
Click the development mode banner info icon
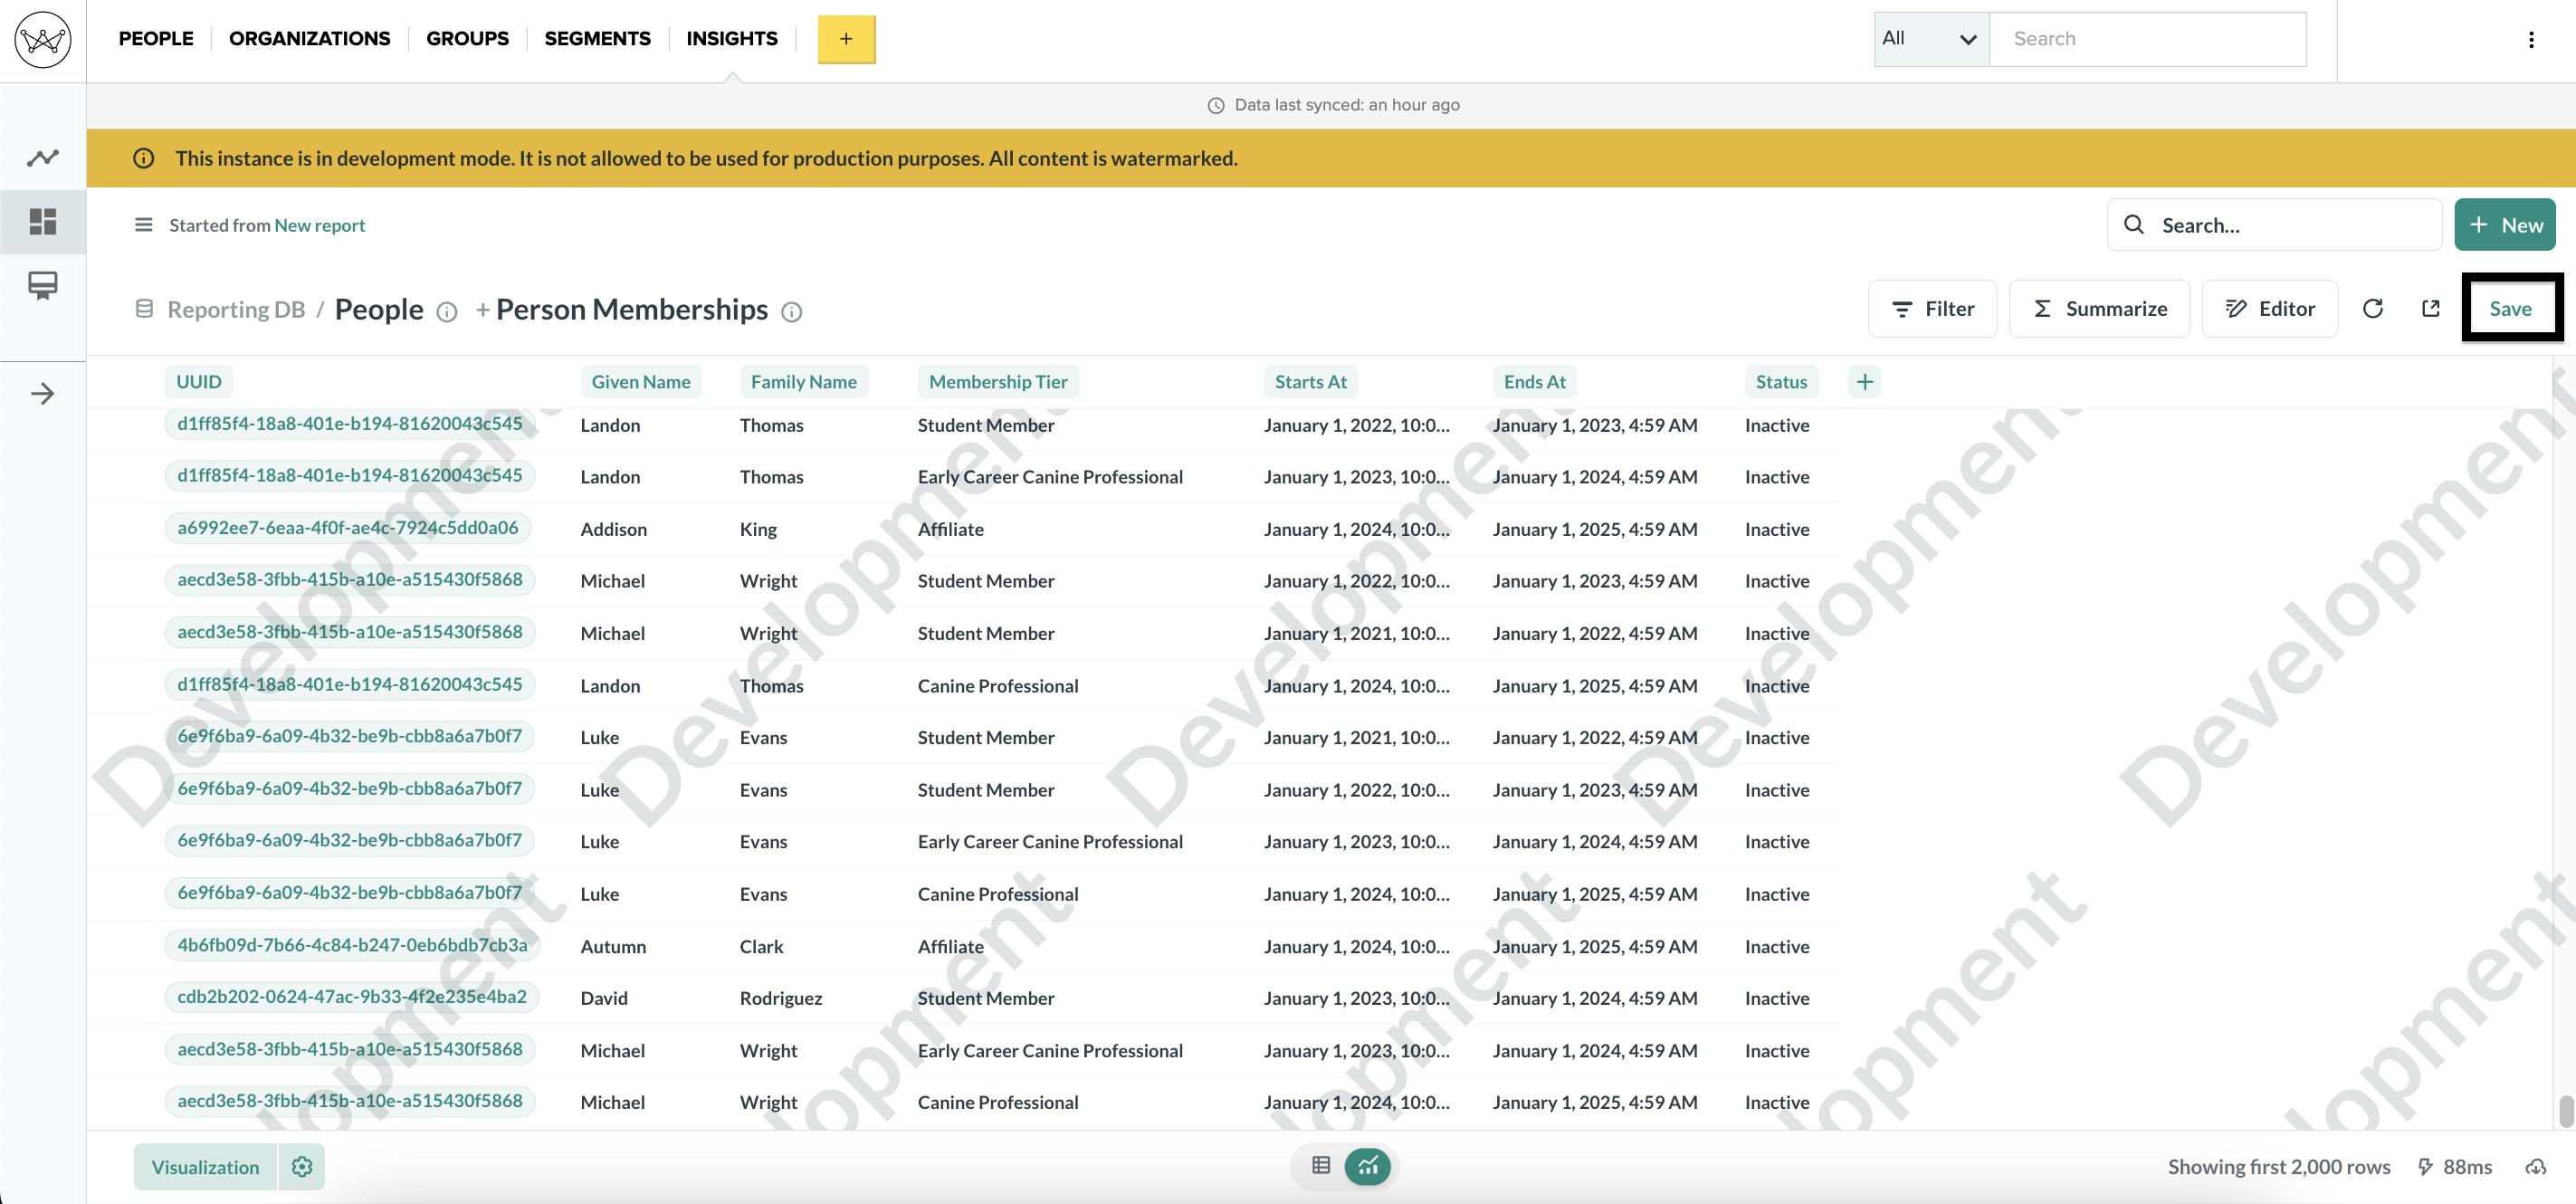(144, 158)
